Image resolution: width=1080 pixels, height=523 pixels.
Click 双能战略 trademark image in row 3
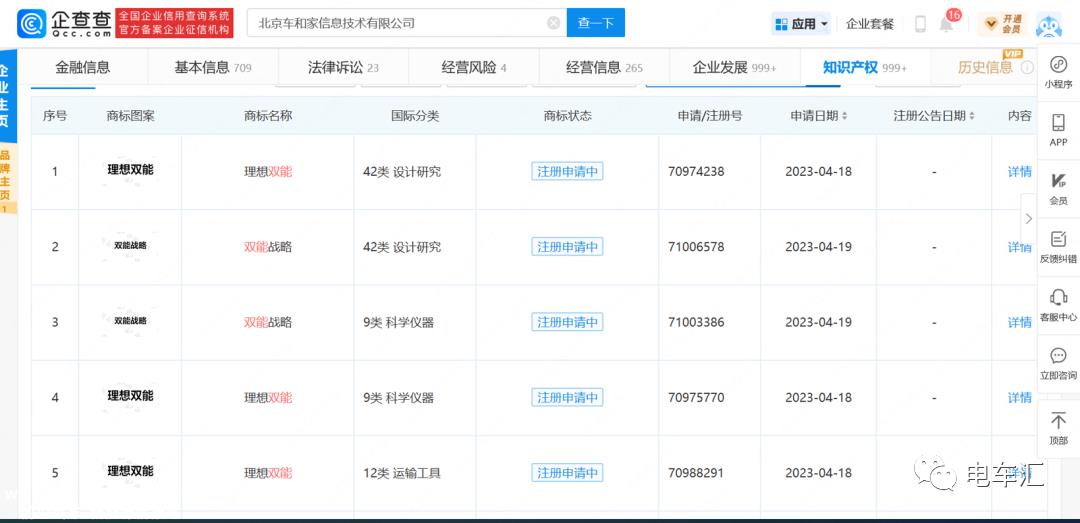tap(130, 320)
